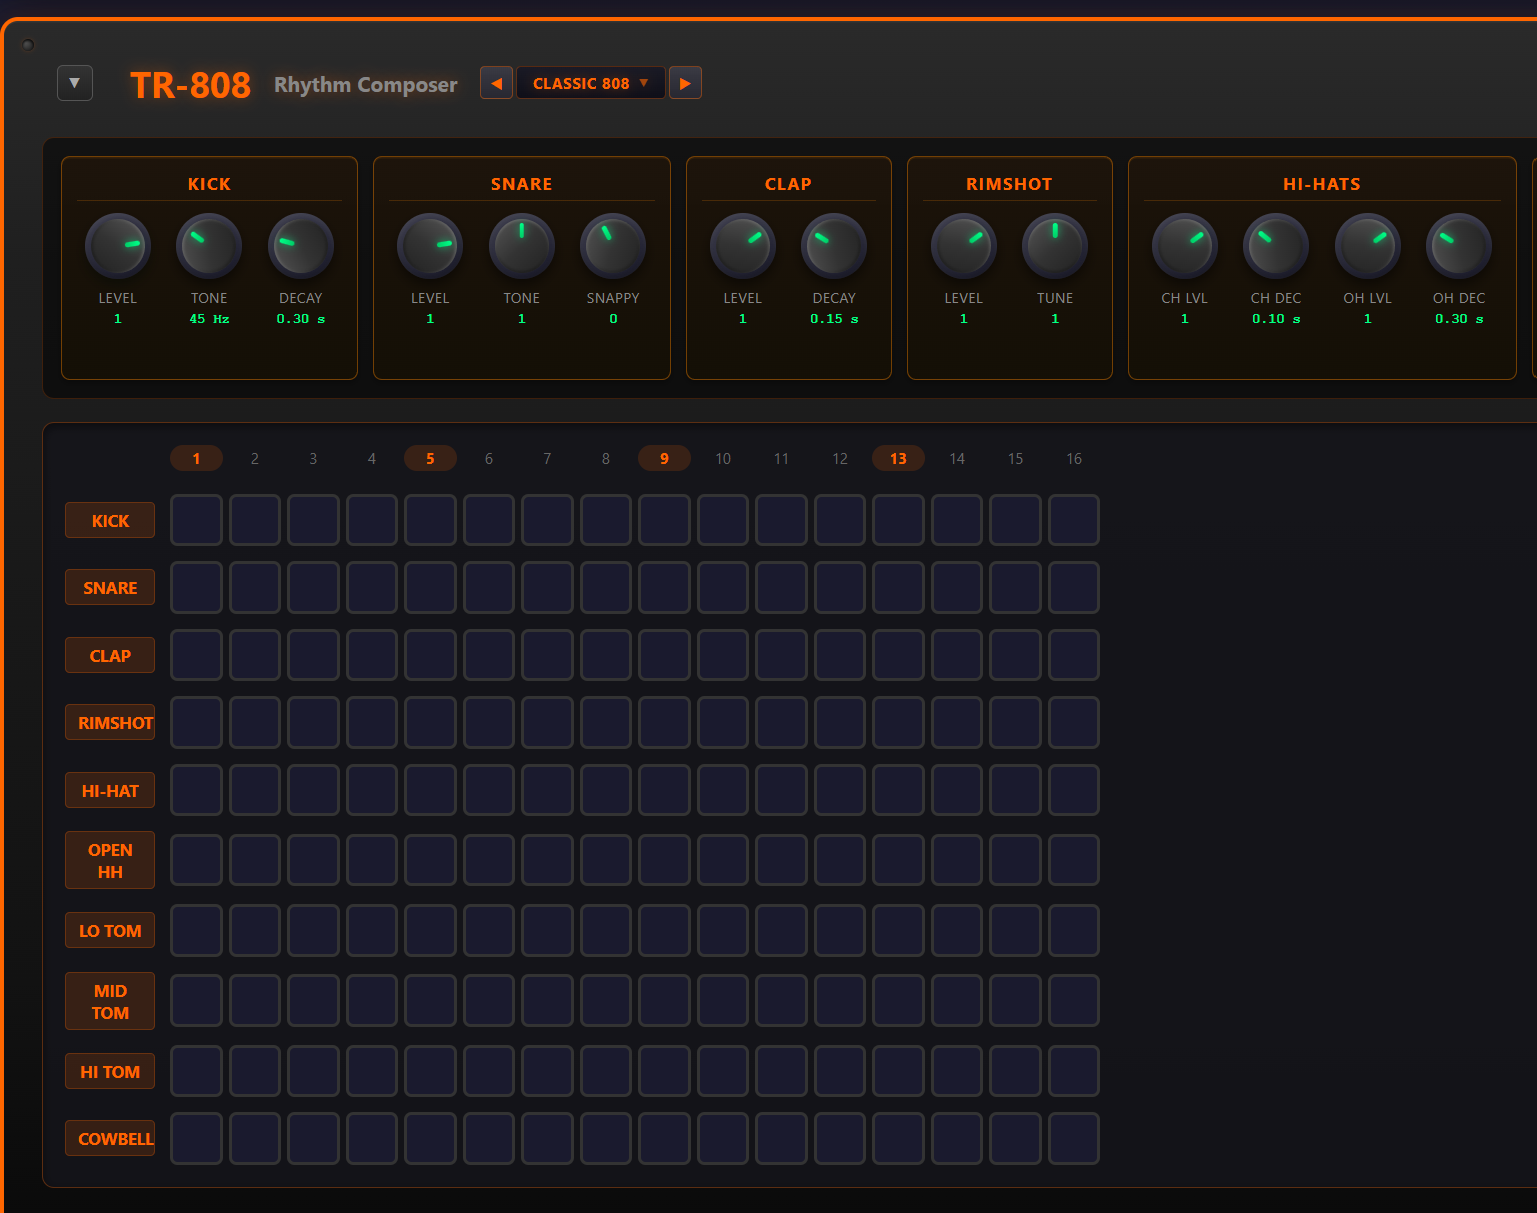Click the Kick DECAY value 0.30 s
Image resolution: width=1537 pixels, height=1213 pixels.
(300, 319)
